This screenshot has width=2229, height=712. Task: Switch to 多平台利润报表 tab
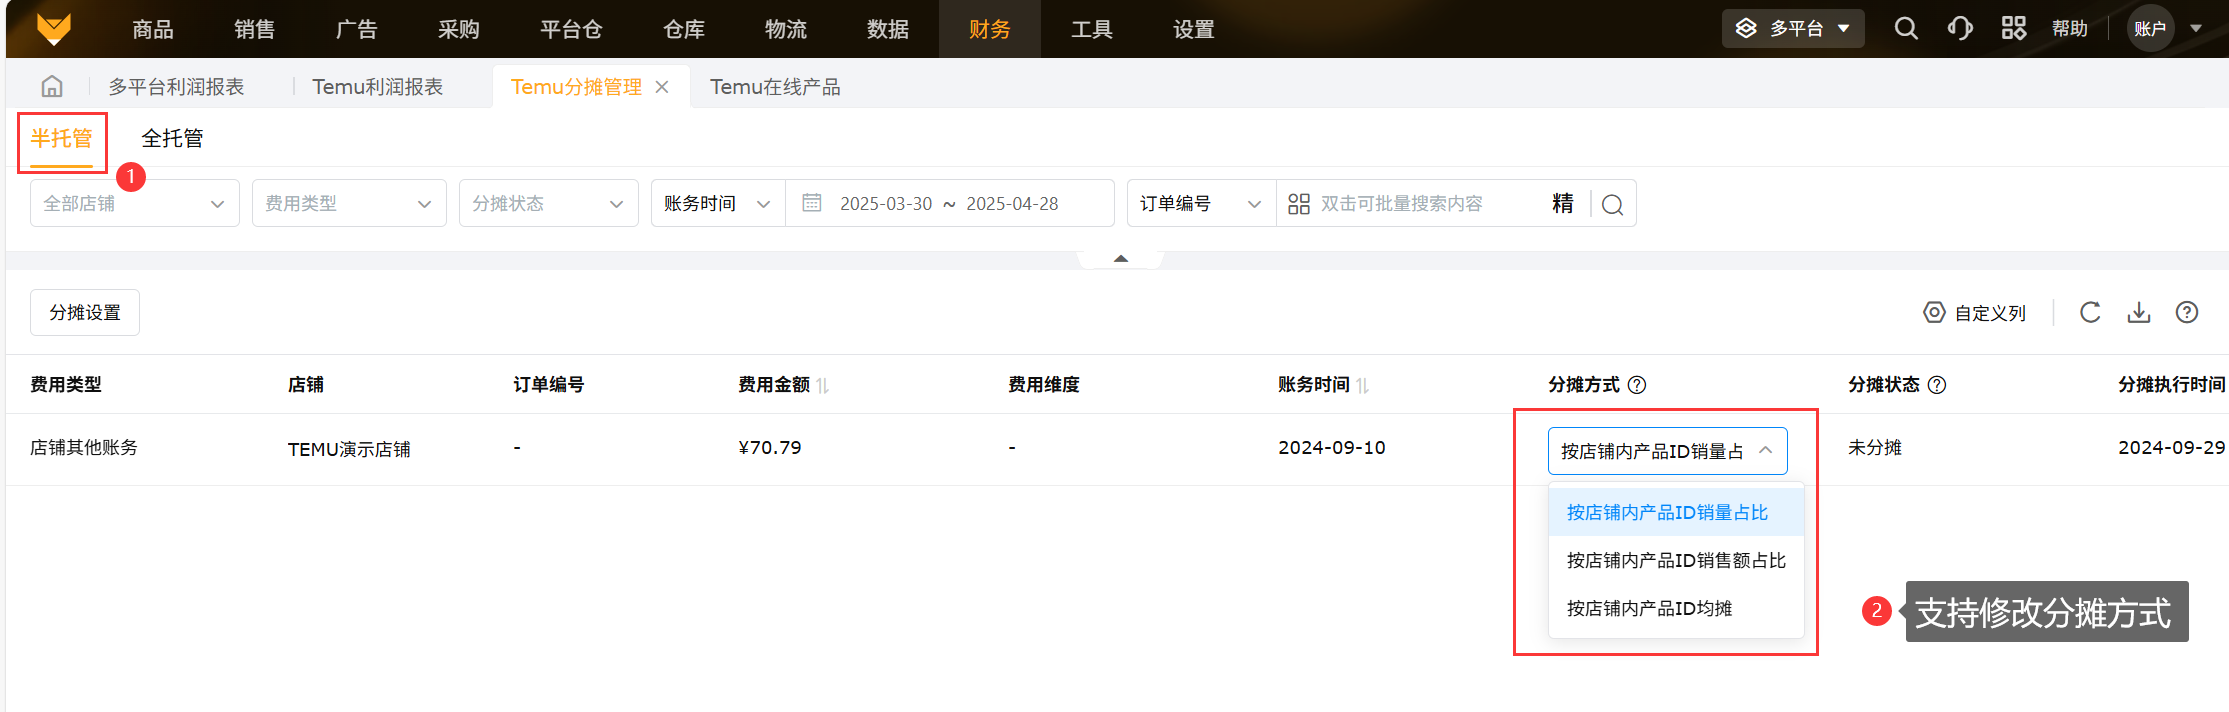point(176,87)
